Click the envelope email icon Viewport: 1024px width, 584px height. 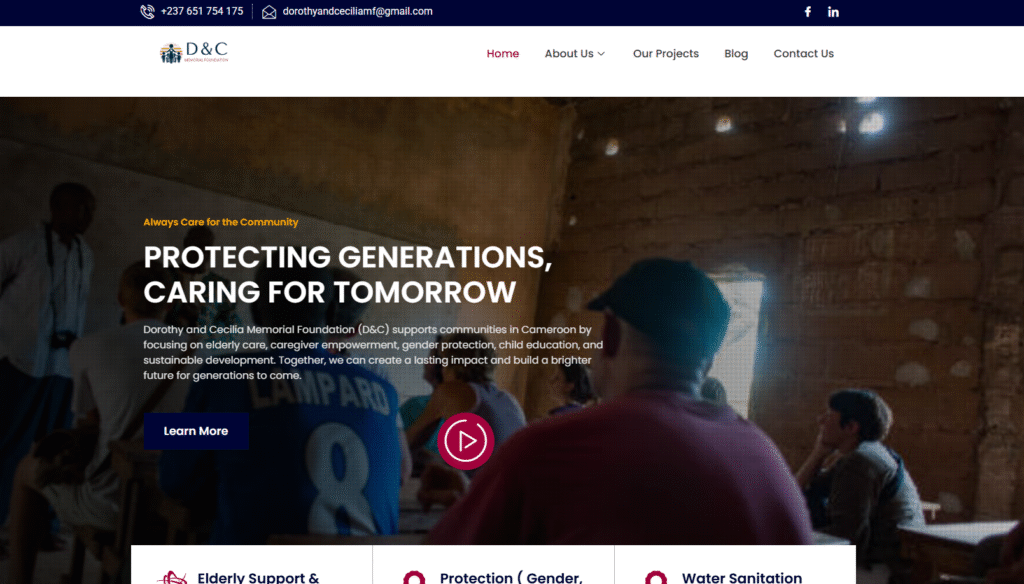(x=269, y=12)
